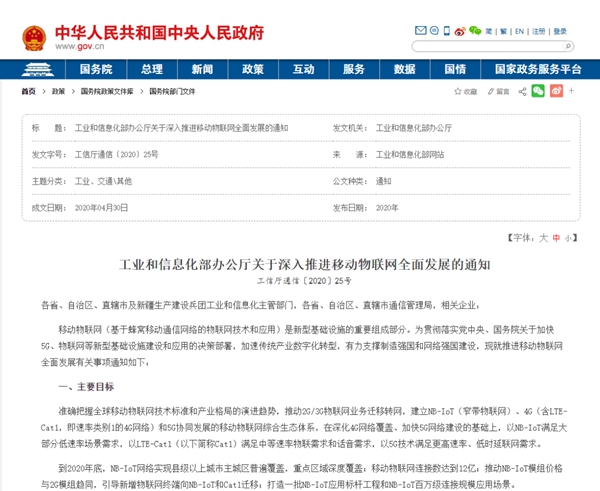Open 国家政务服务平台 nav item
Viewport: 600px width, 491px height.
(x=538, y=69)
